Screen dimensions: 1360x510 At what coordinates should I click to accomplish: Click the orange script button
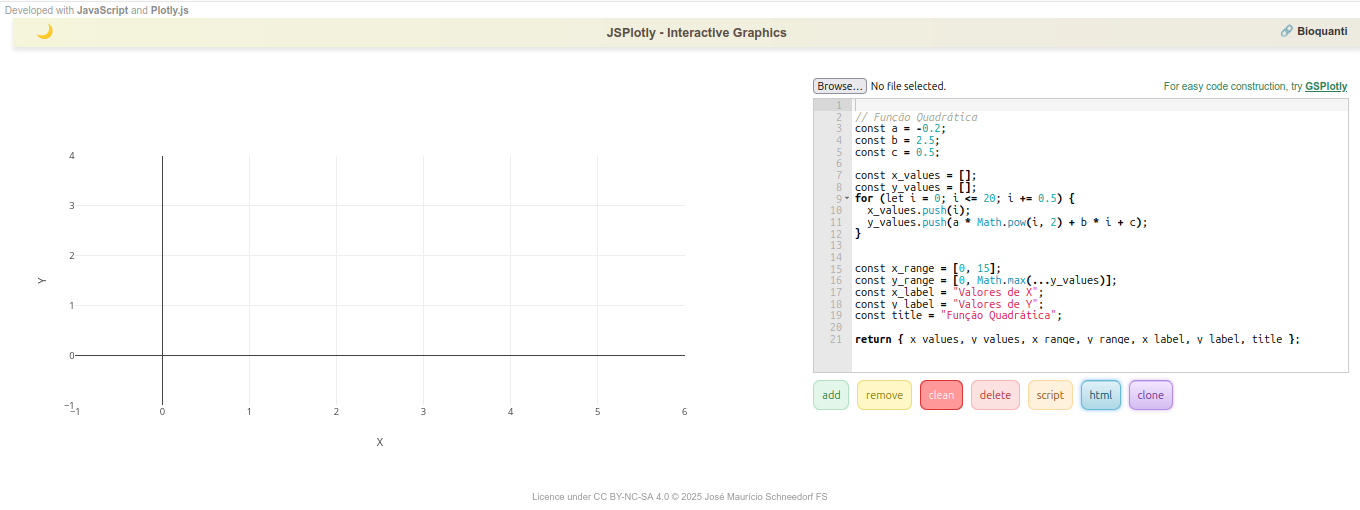pos(1050,395)
